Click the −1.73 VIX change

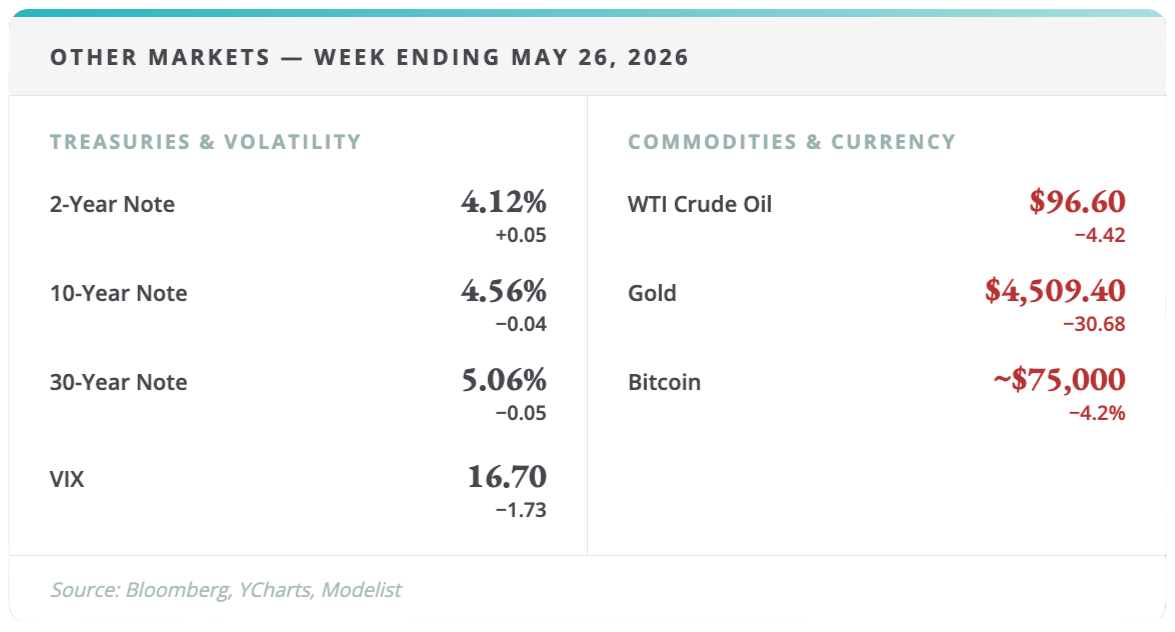point(521,511)
